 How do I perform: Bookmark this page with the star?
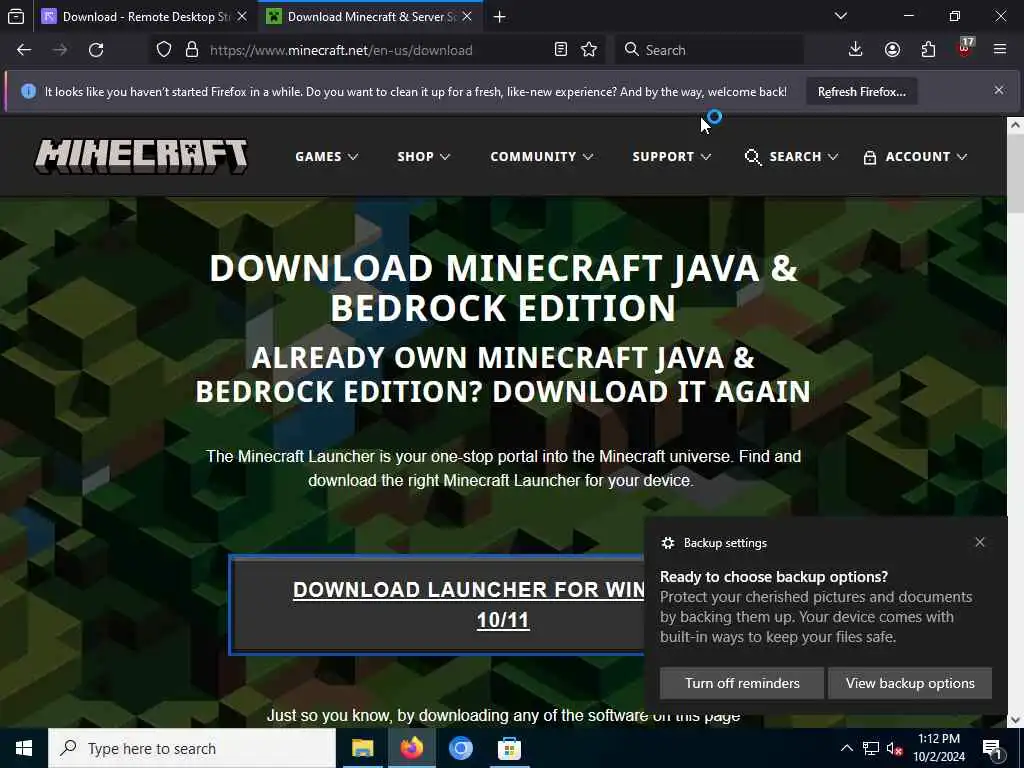[x=589, y=50]
